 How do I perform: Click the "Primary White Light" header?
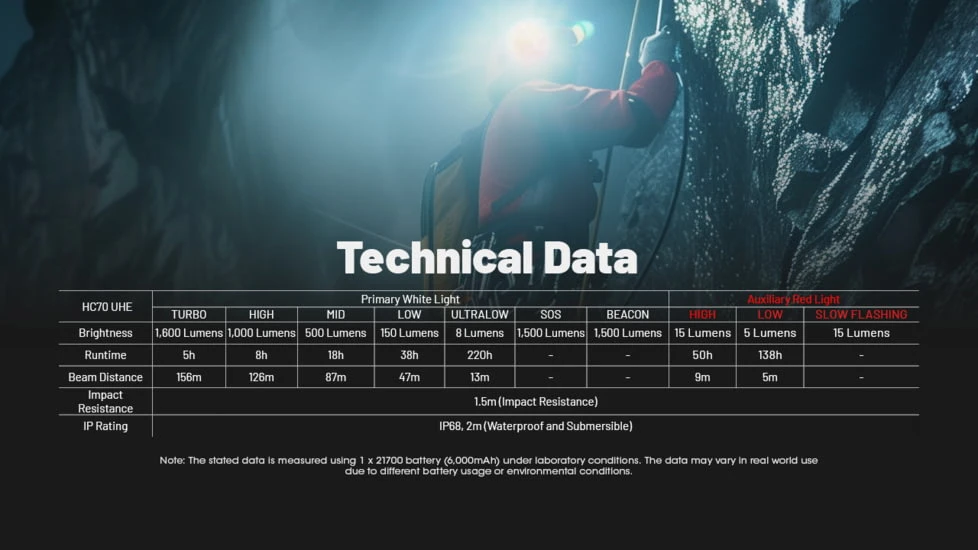tap(410, 299)
